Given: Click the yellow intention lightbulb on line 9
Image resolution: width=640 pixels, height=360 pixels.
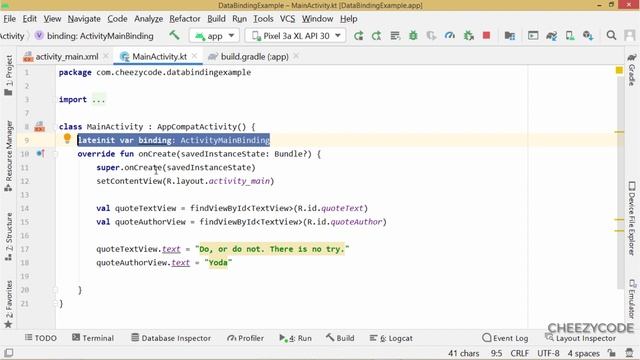Looking at the screenshot, I should (67, 139).
